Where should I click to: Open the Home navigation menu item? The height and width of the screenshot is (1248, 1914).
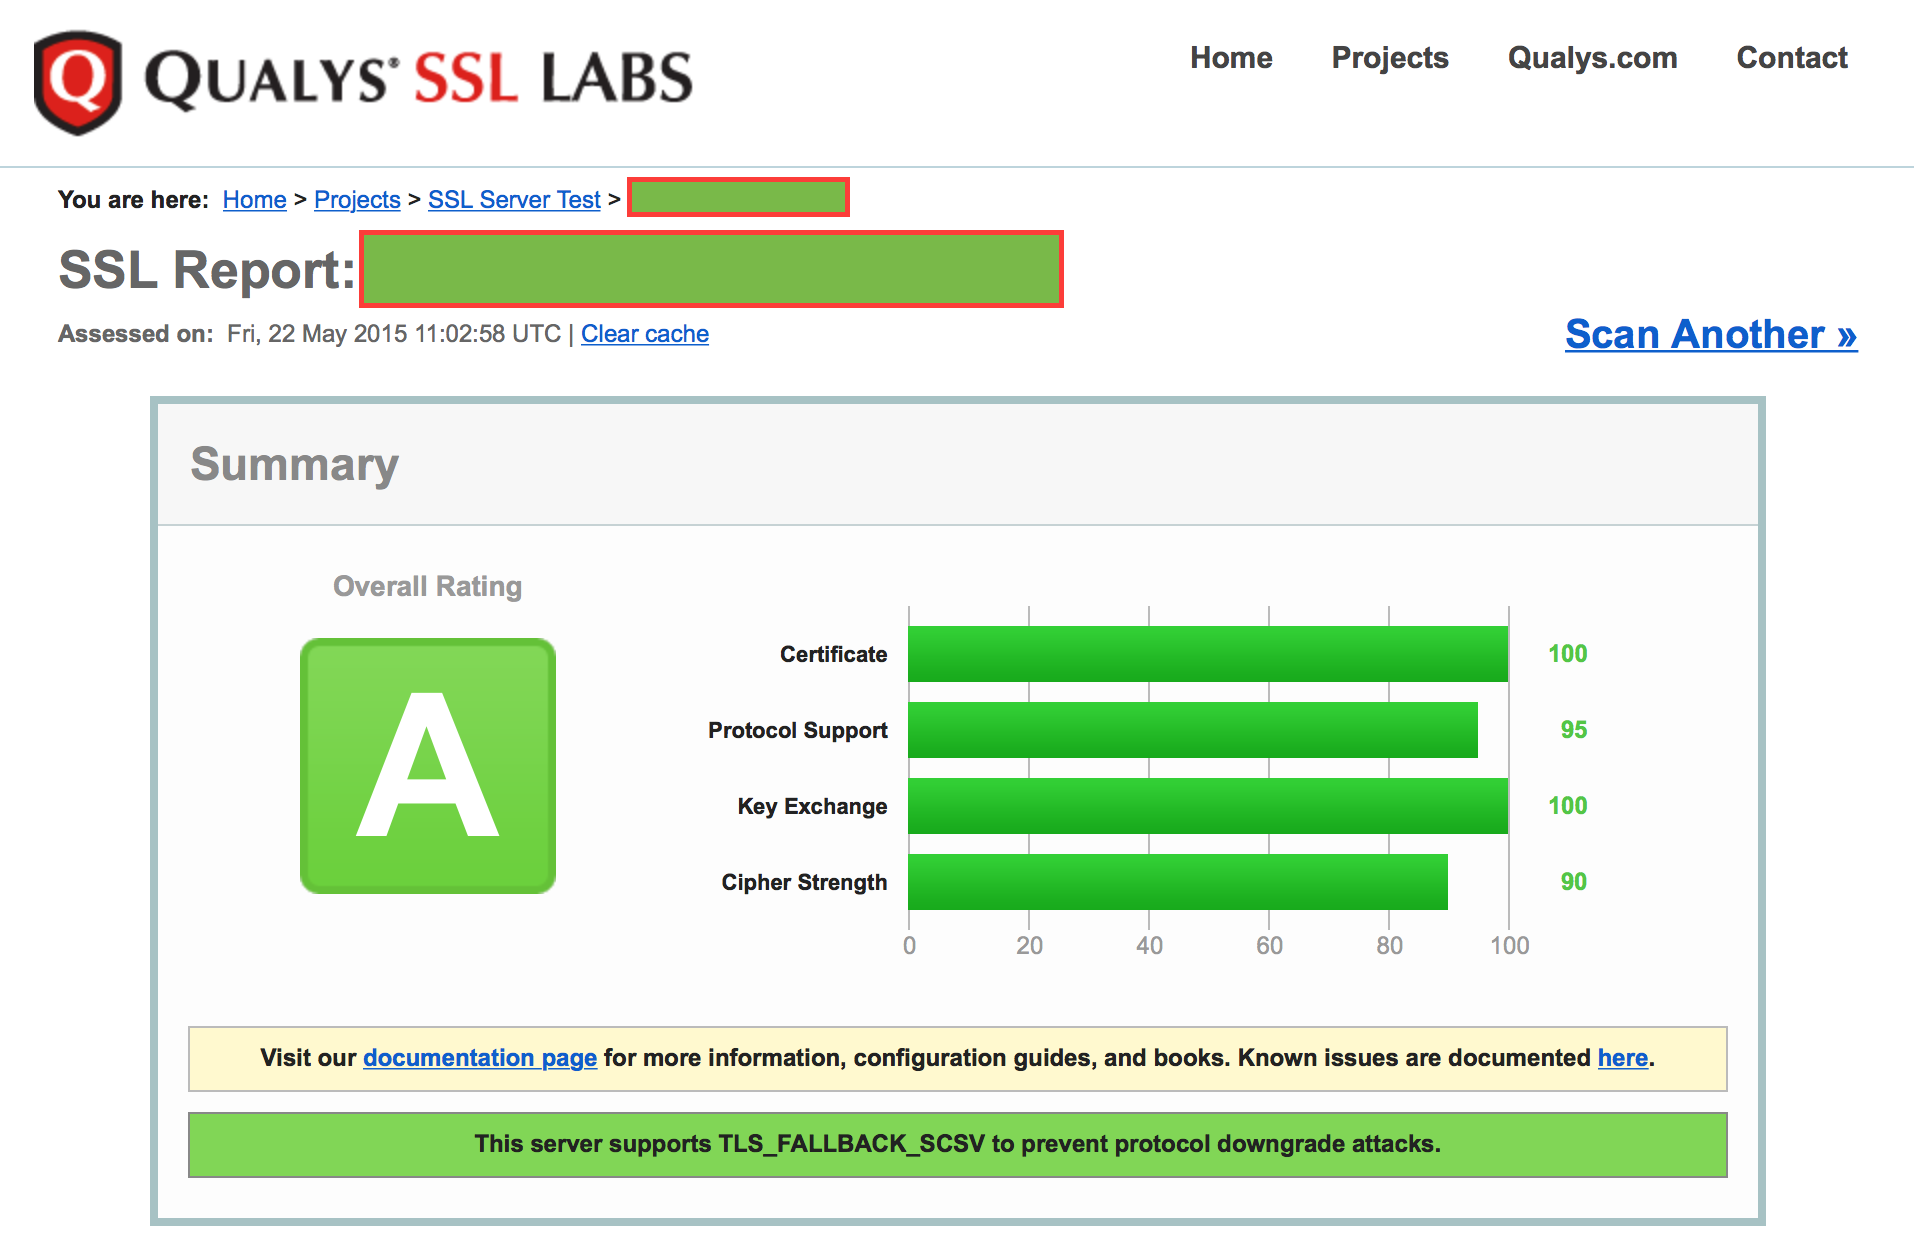pyautogui.click(x=1230, y=58)
